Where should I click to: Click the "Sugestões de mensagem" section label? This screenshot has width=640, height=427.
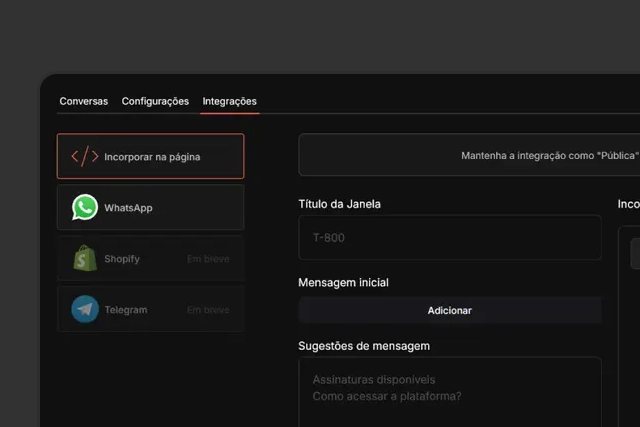tap(364, 346)
